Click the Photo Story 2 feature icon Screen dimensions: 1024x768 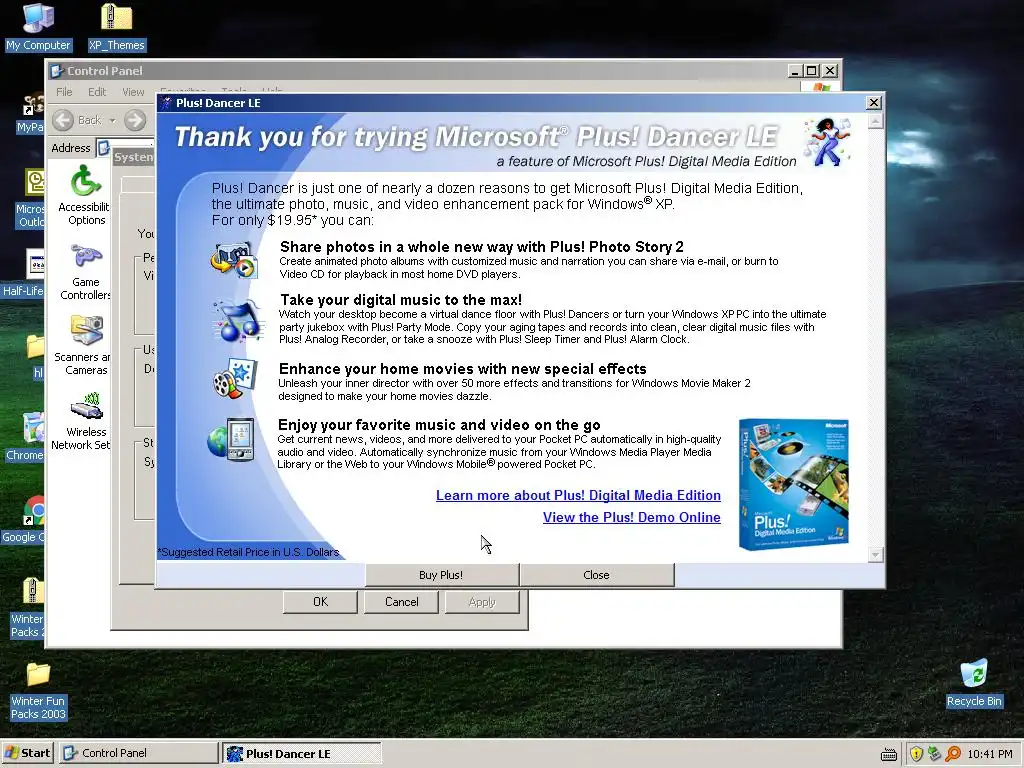tap(234, 259)
